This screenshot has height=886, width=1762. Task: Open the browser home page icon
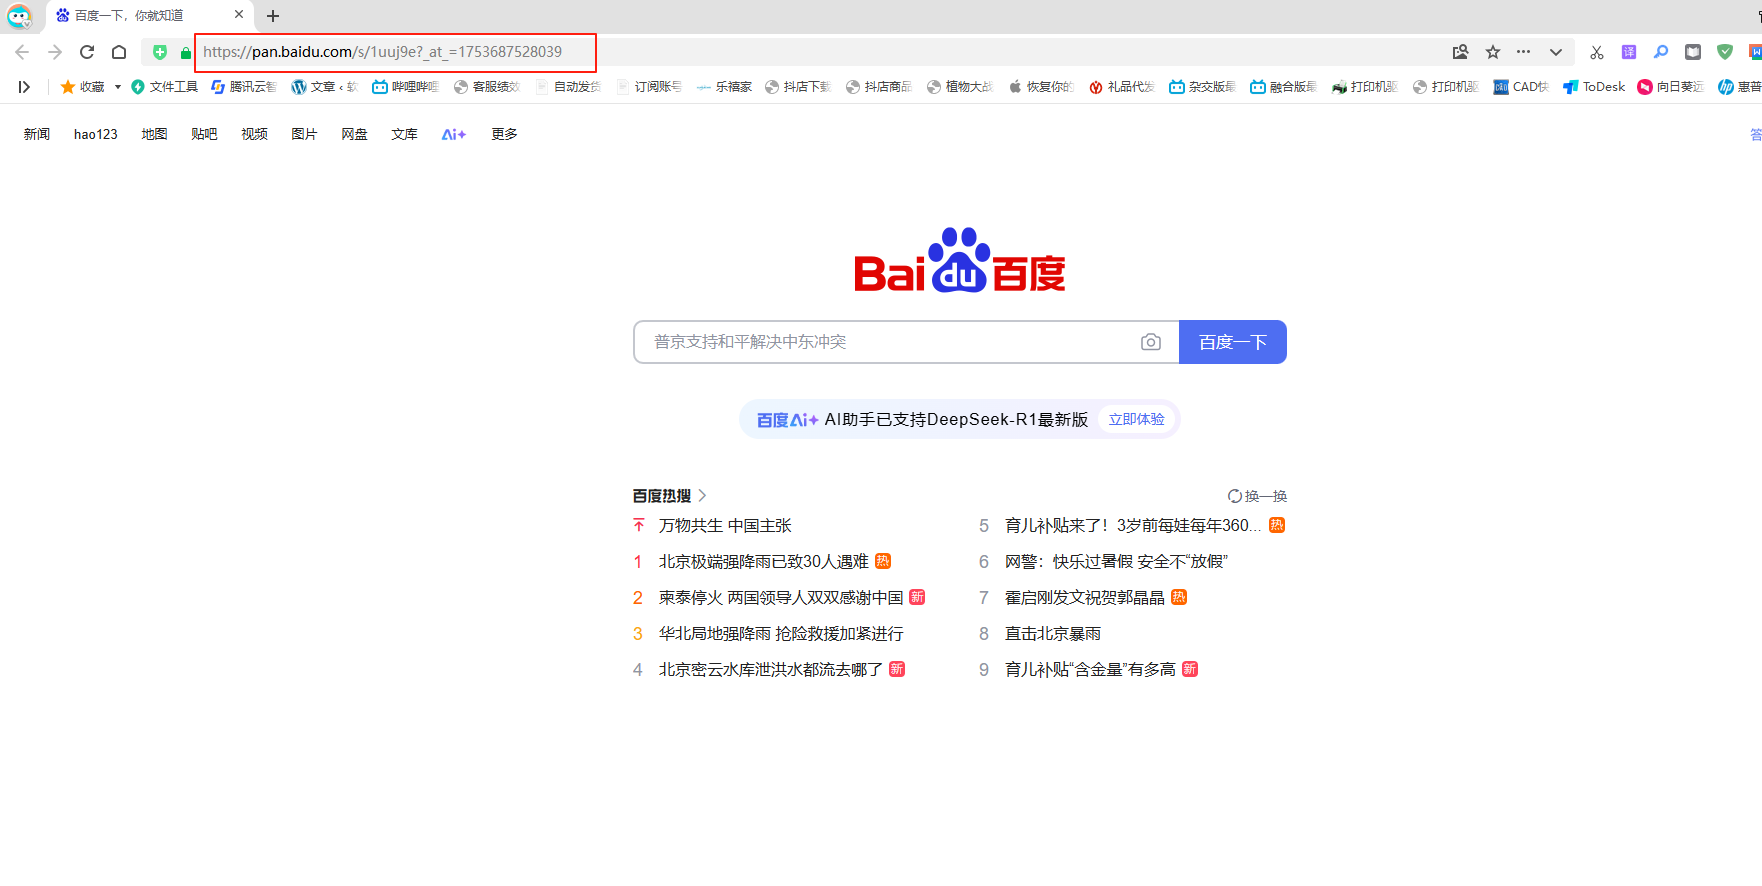(119, 52)
